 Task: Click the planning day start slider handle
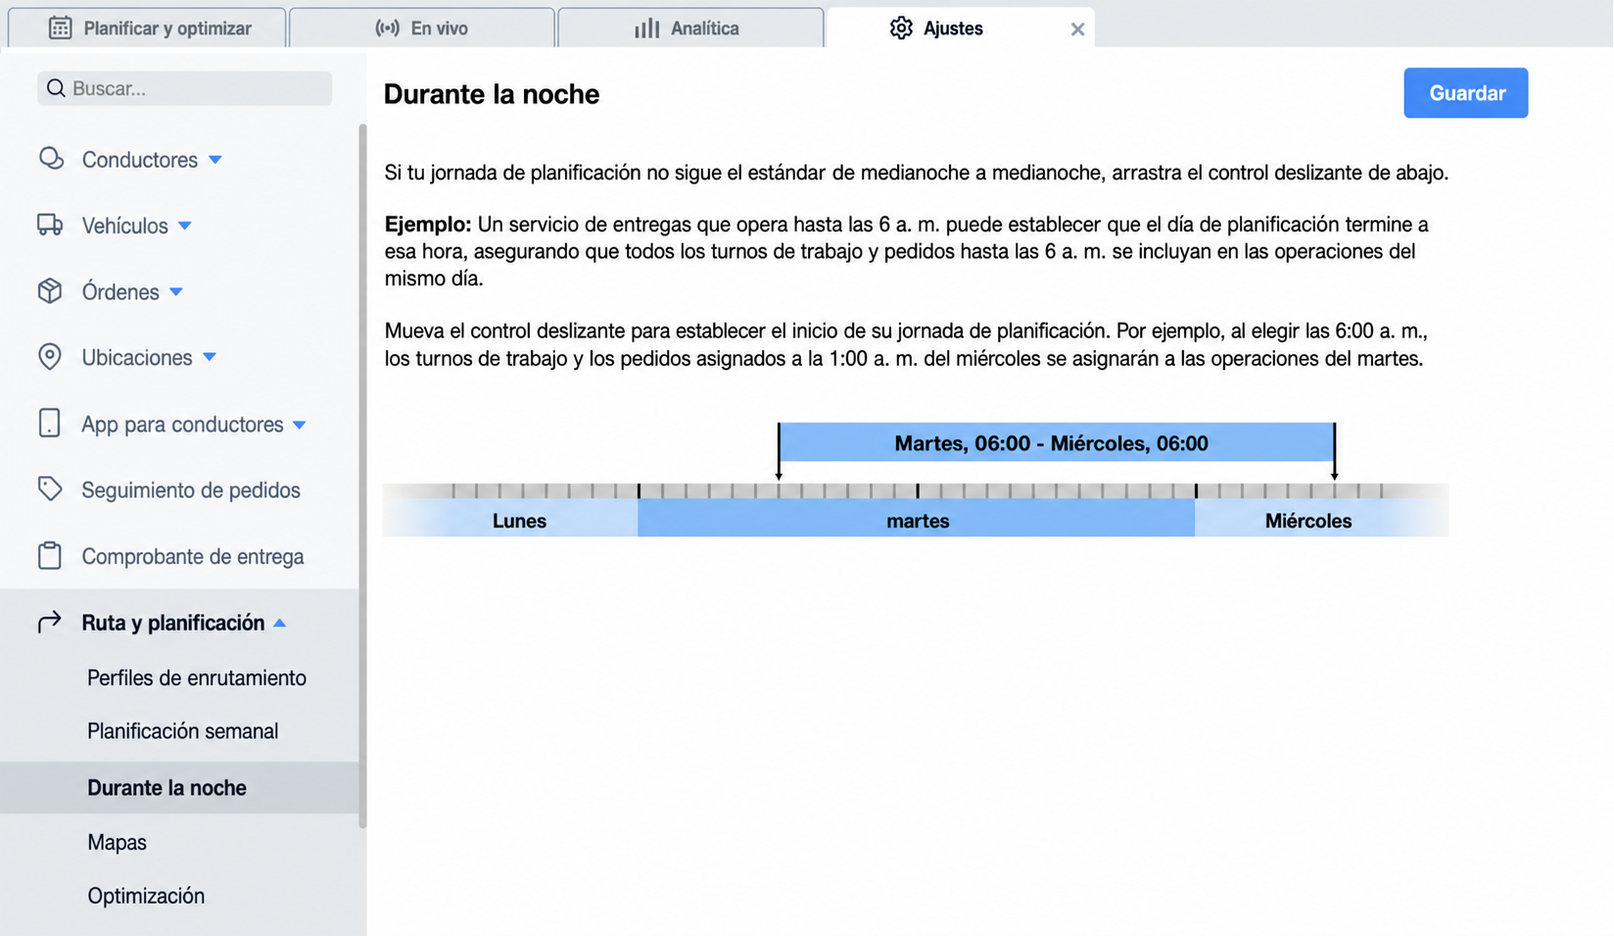click(778, 451)
